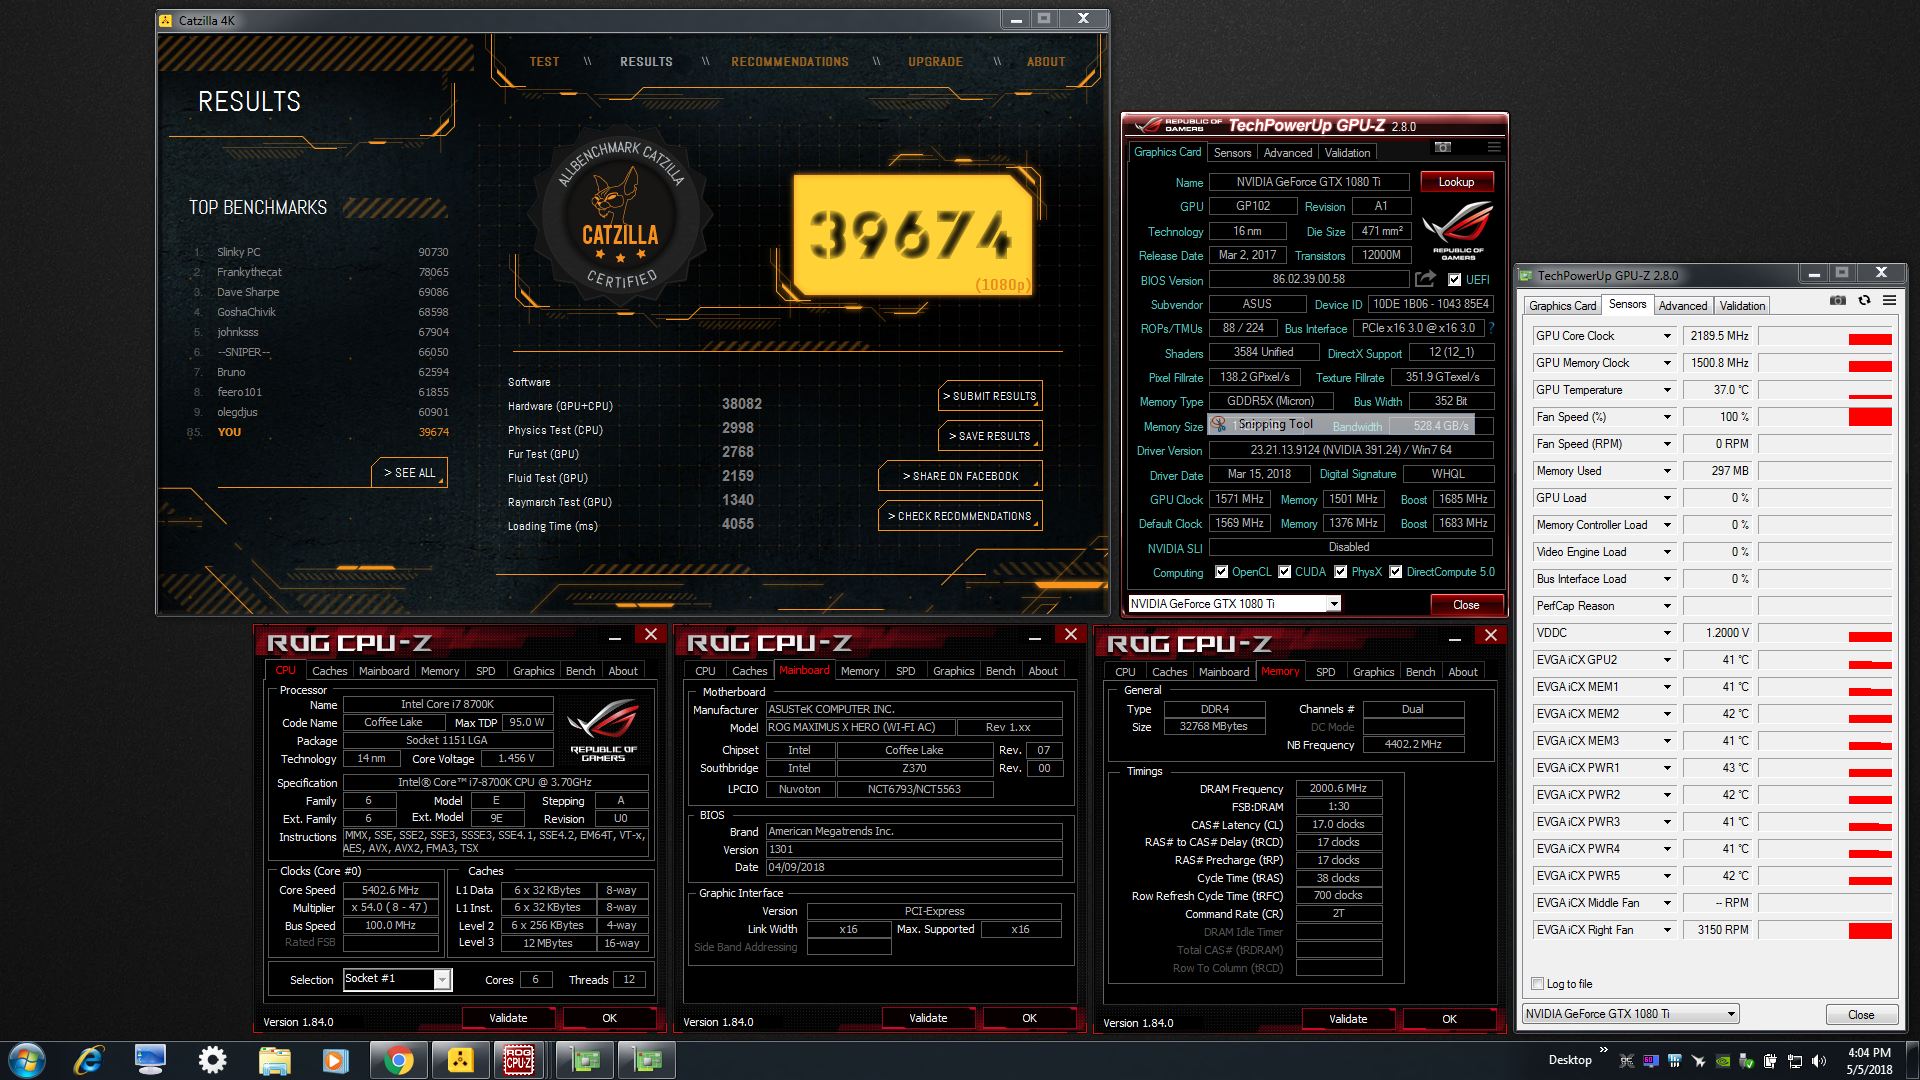Open the hamburger menu in ROG GPU-Z
Image resolution: width=1920 pixels, height=1080 pixels.
point(1494,147)
